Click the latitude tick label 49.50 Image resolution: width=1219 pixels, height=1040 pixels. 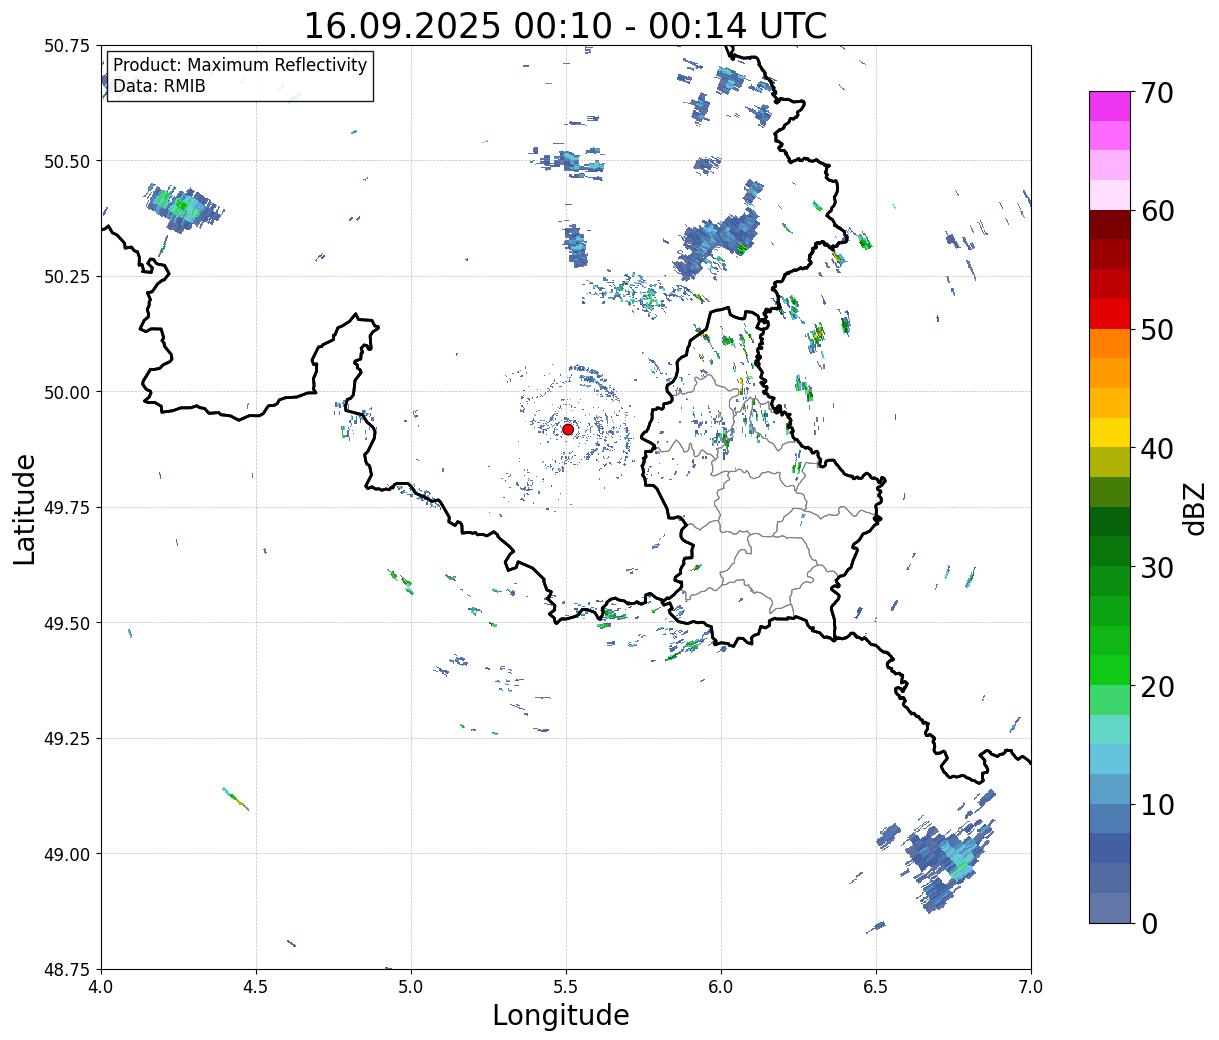(67, 623)
